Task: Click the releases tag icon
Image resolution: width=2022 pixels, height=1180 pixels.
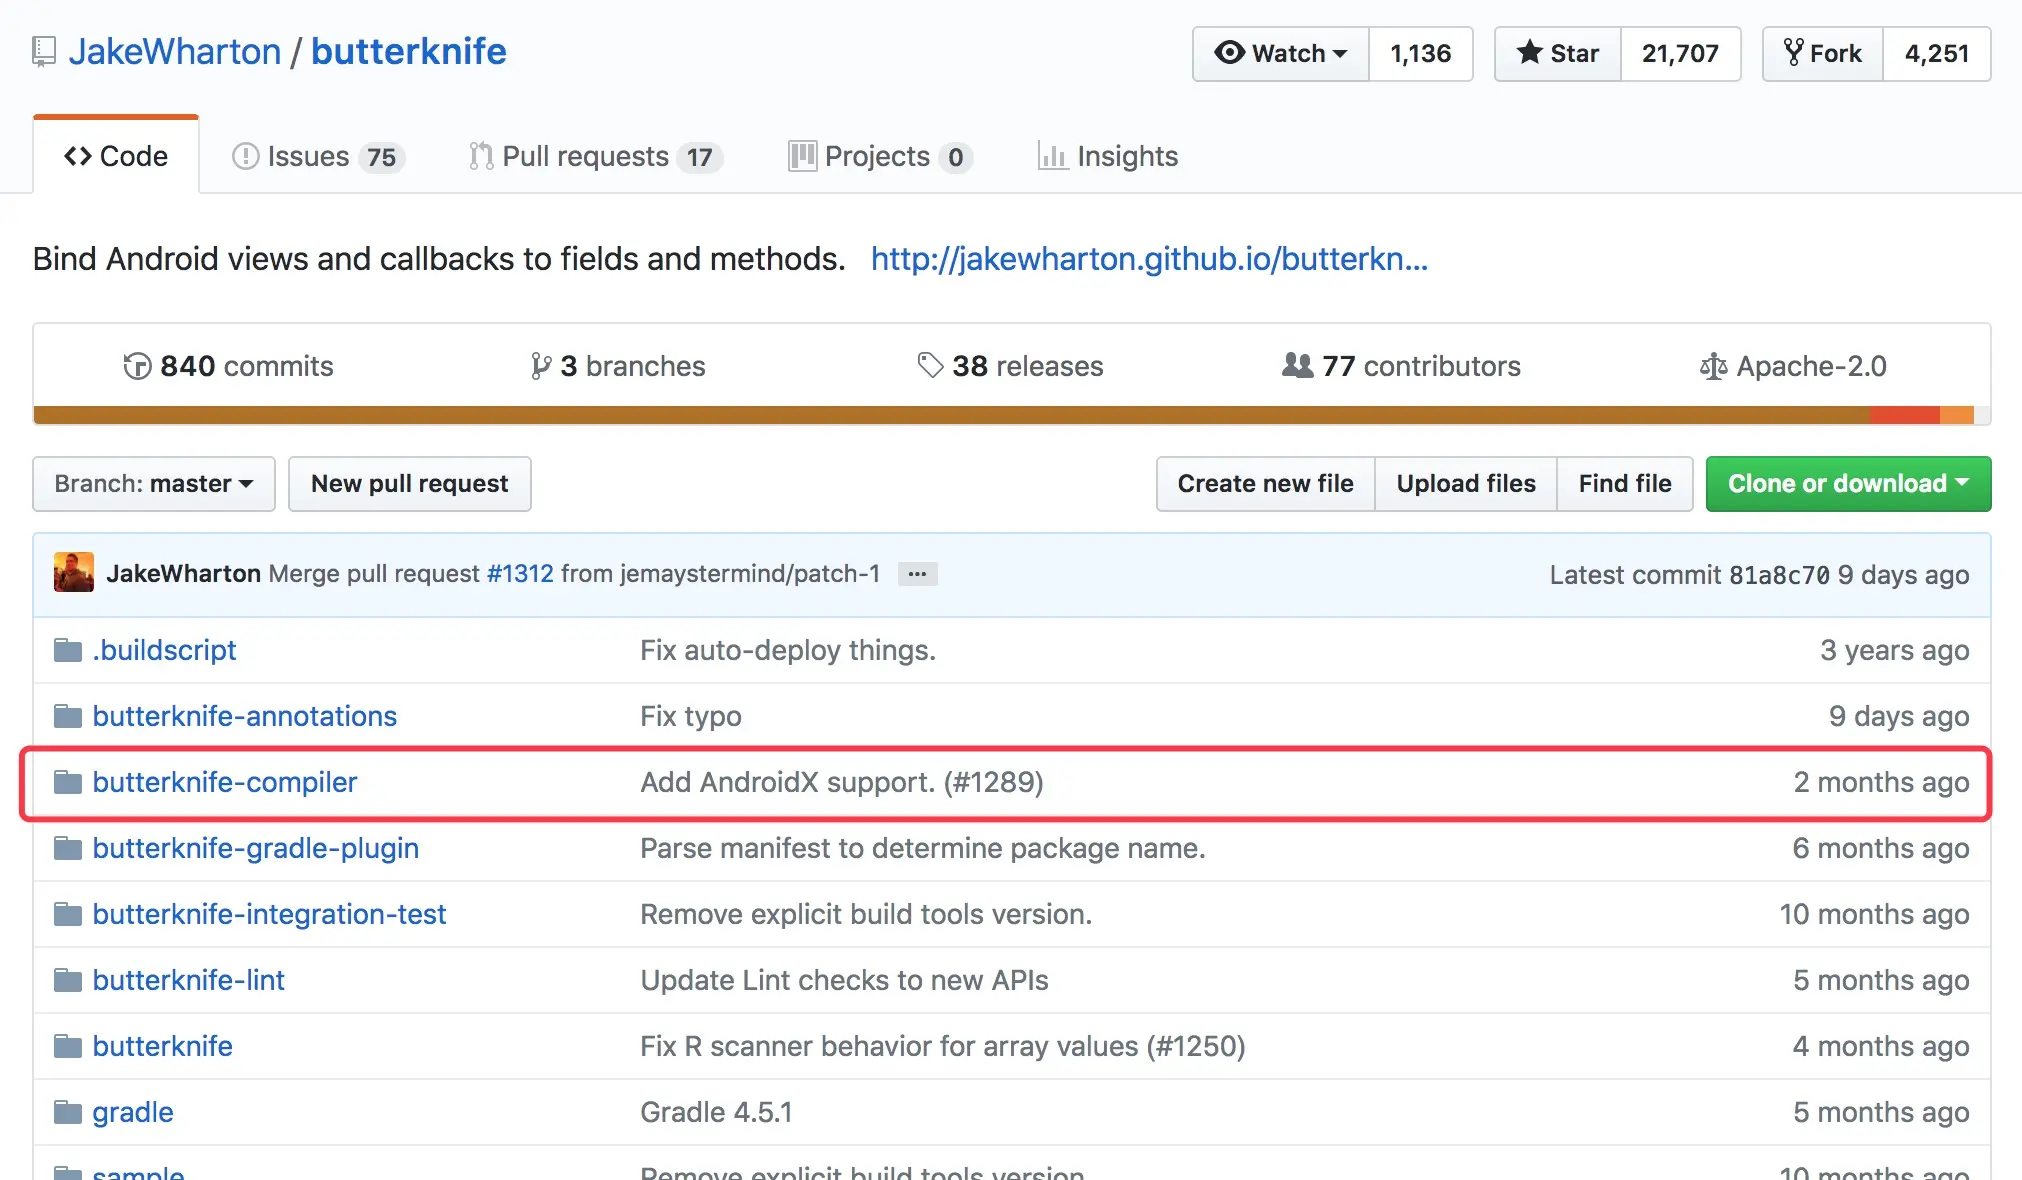Action: coord(930,366)
